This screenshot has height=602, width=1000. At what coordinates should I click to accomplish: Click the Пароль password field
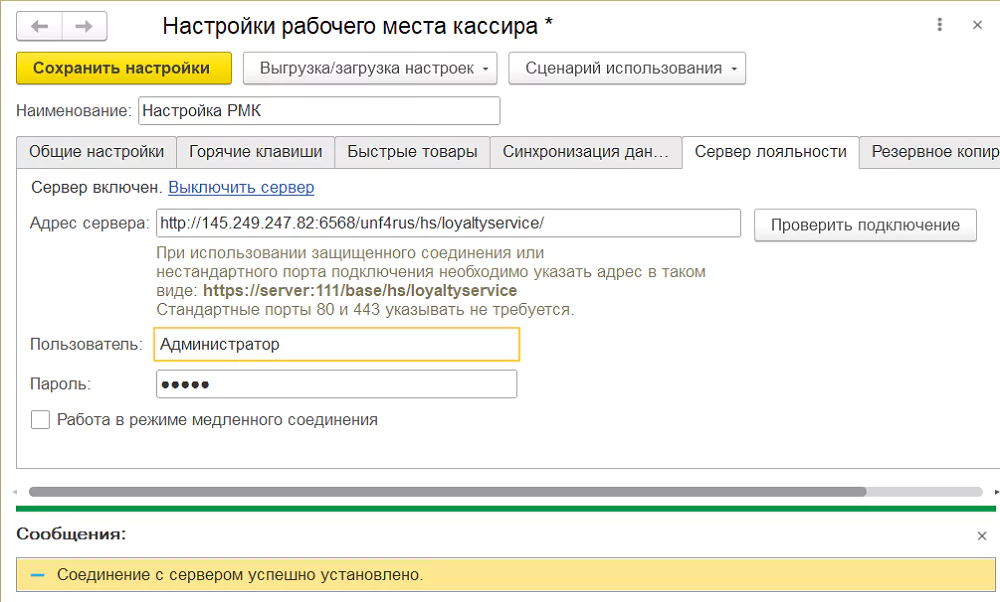tap(336, 384)
